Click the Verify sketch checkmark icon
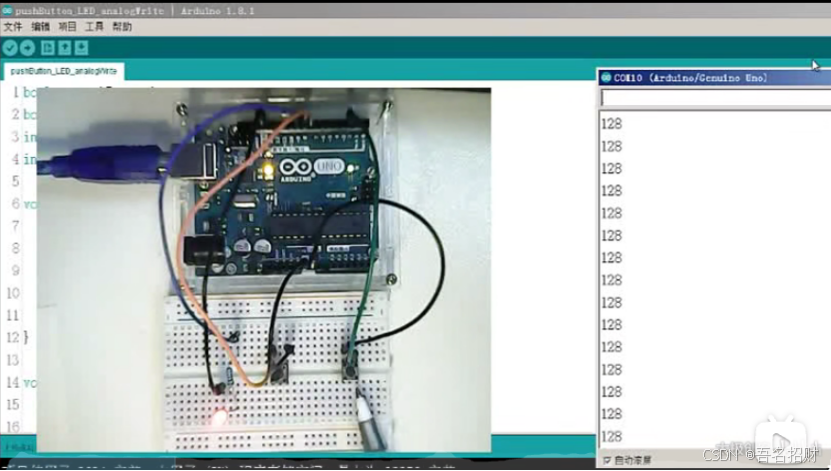Image resolution: width=831 pixels, height=471 pixels. [x=10, y=48]
